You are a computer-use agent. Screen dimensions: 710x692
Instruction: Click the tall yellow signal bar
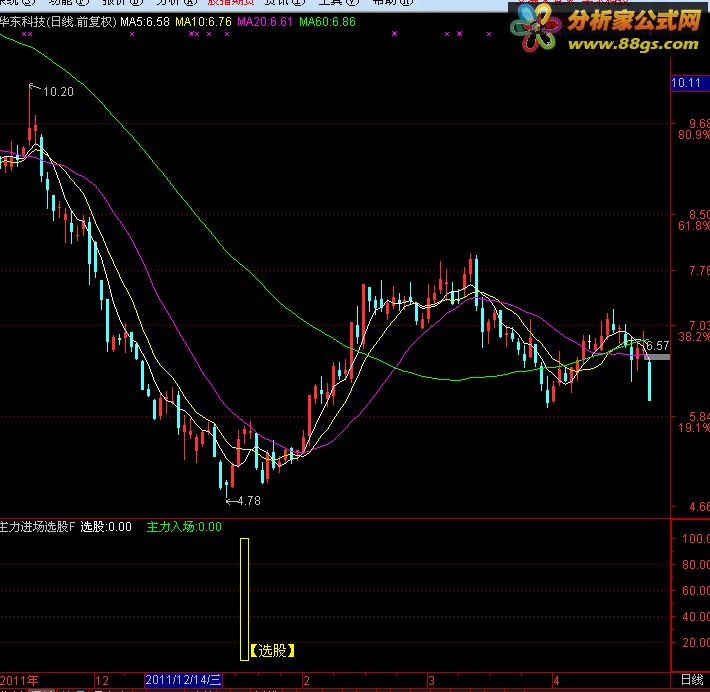coord(245,599)
